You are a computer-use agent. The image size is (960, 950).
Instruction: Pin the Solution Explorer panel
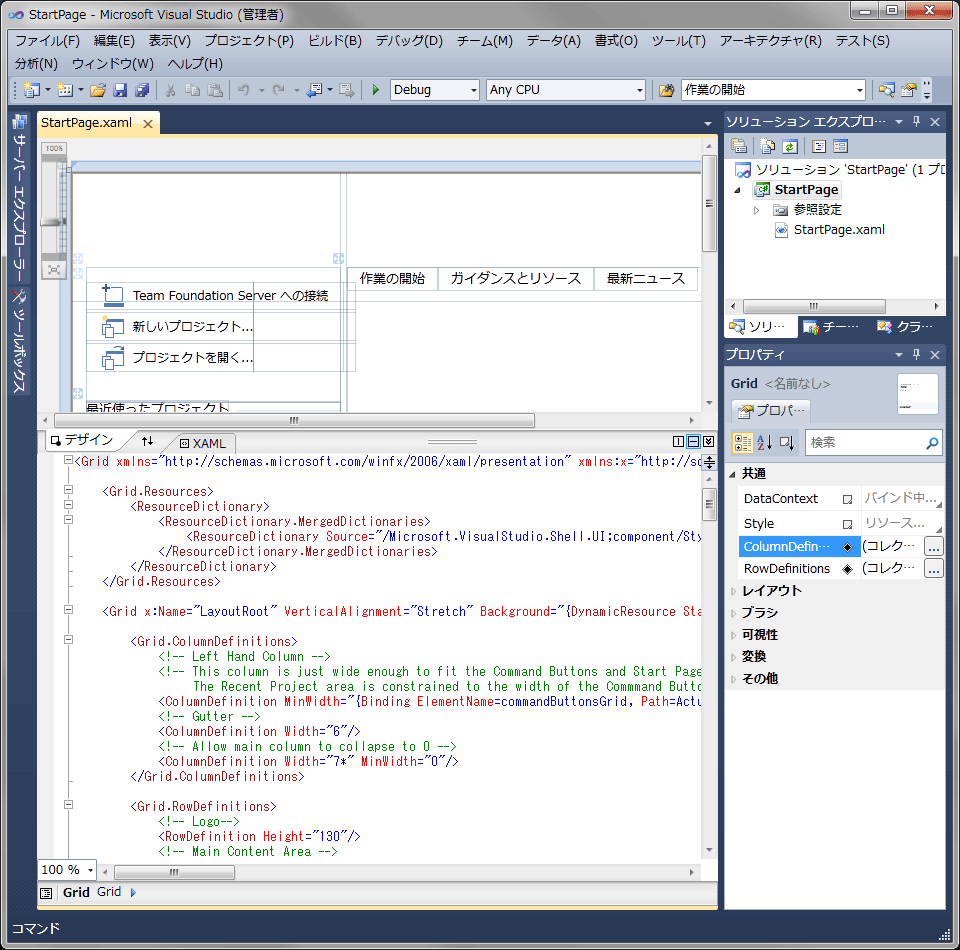click(x=917, y=121)
